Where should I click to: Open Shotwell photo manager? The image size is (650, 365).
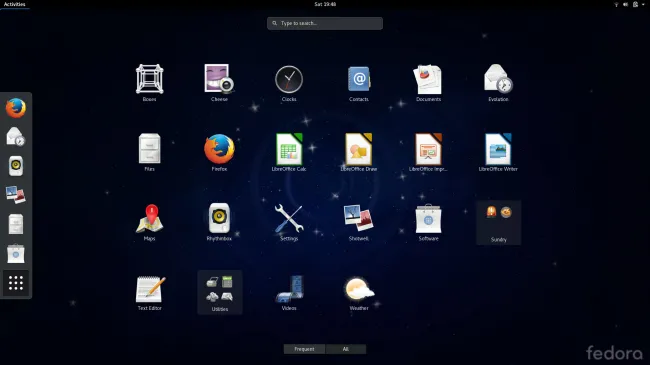359,221
